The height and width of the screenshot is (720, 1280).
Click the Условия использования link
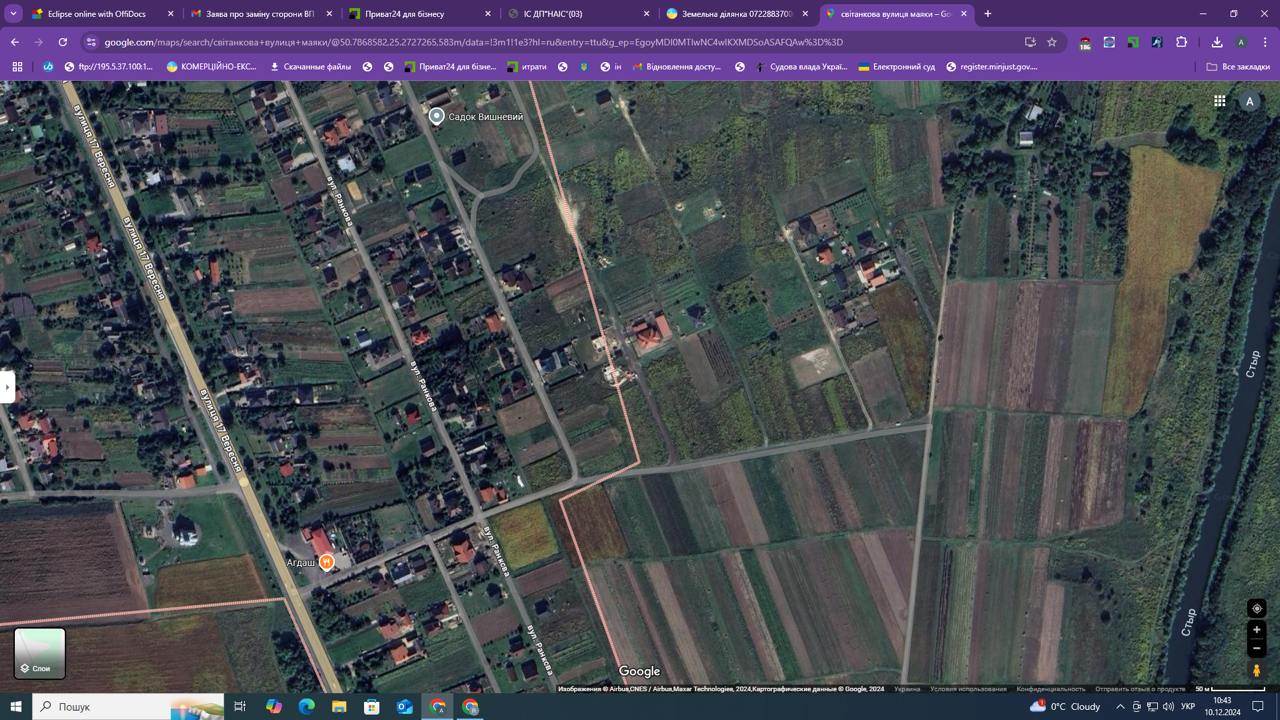[x=968, y=689]
